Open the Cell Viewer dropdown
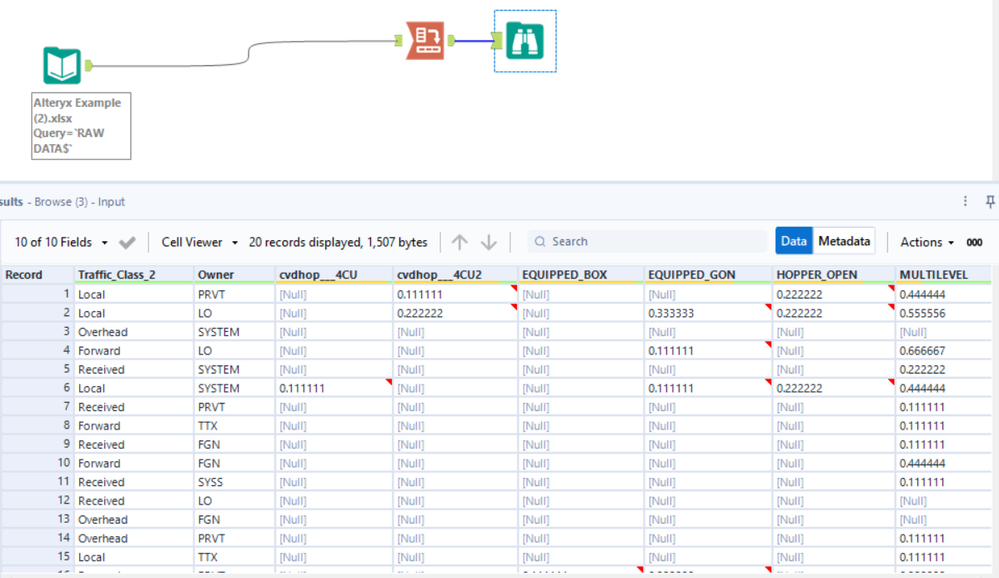Screen dimensions: 999x578 (x=199, y=242)
